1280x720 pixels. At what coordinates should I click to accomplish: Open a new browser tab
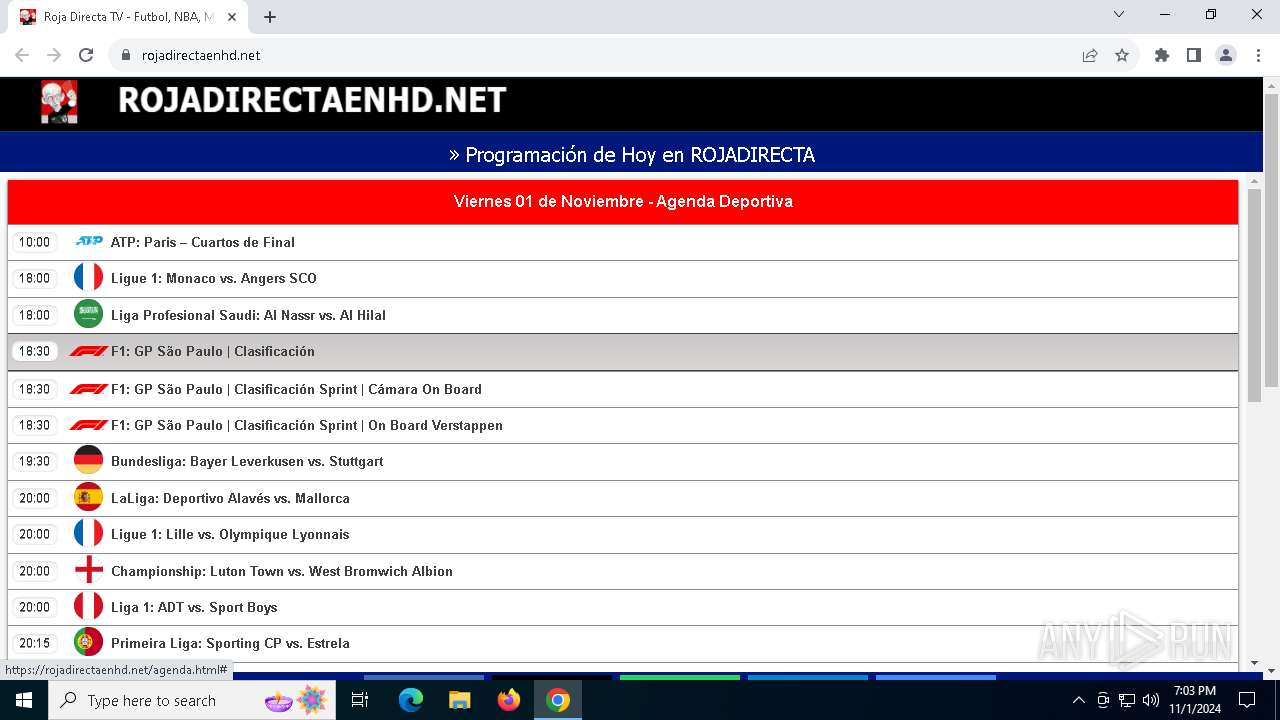coord(270,17)
